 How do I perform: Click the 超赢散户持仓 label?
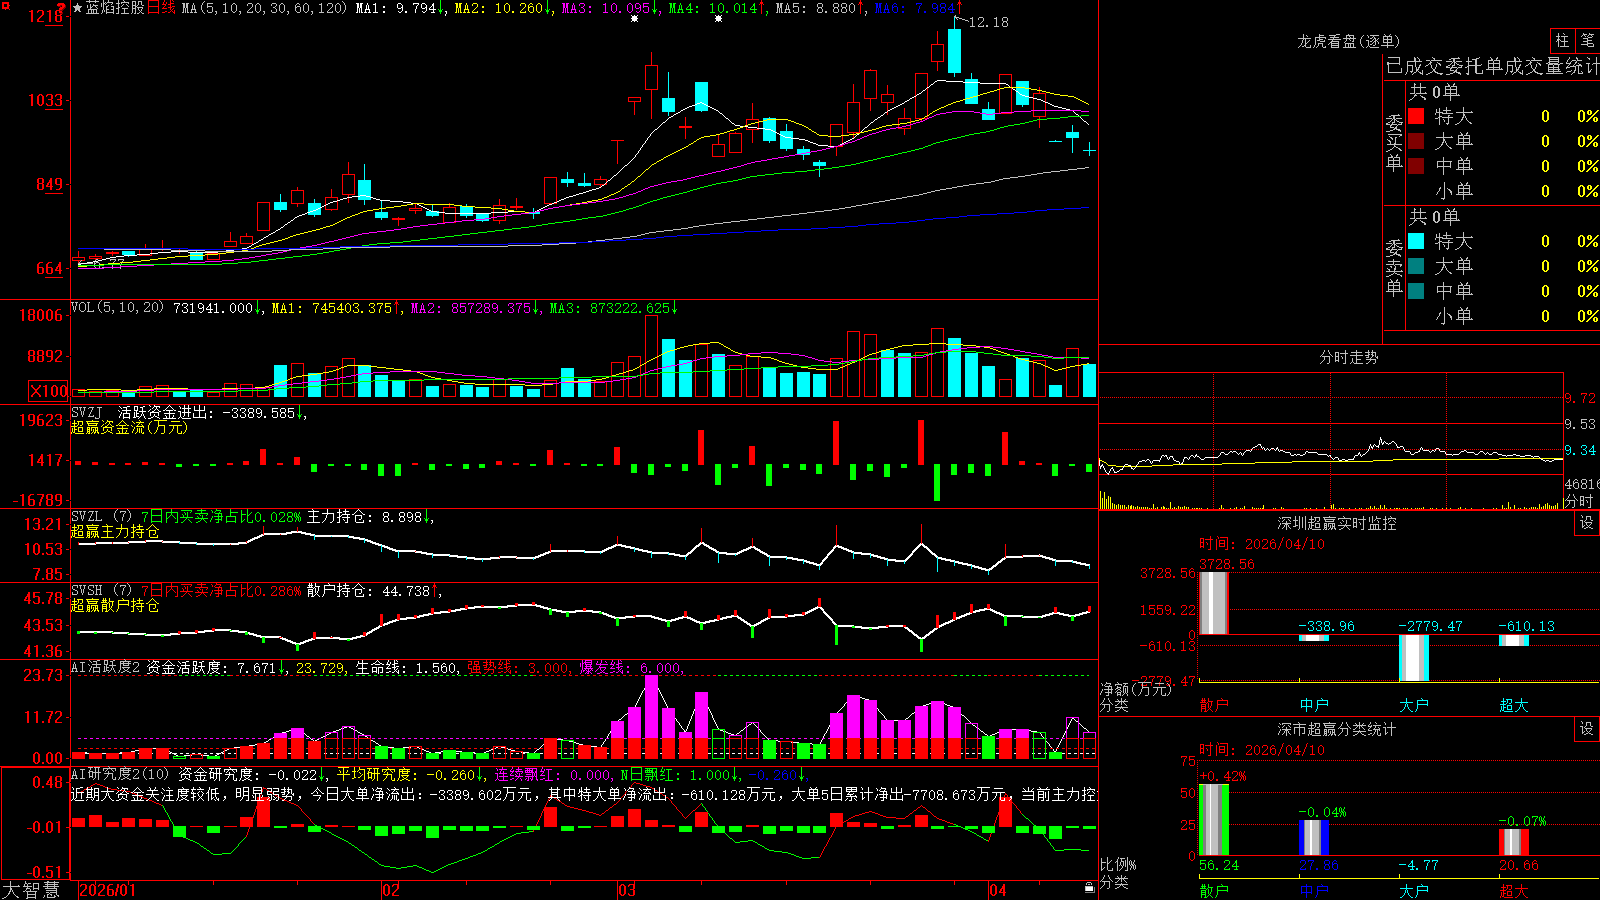(115, 605)
